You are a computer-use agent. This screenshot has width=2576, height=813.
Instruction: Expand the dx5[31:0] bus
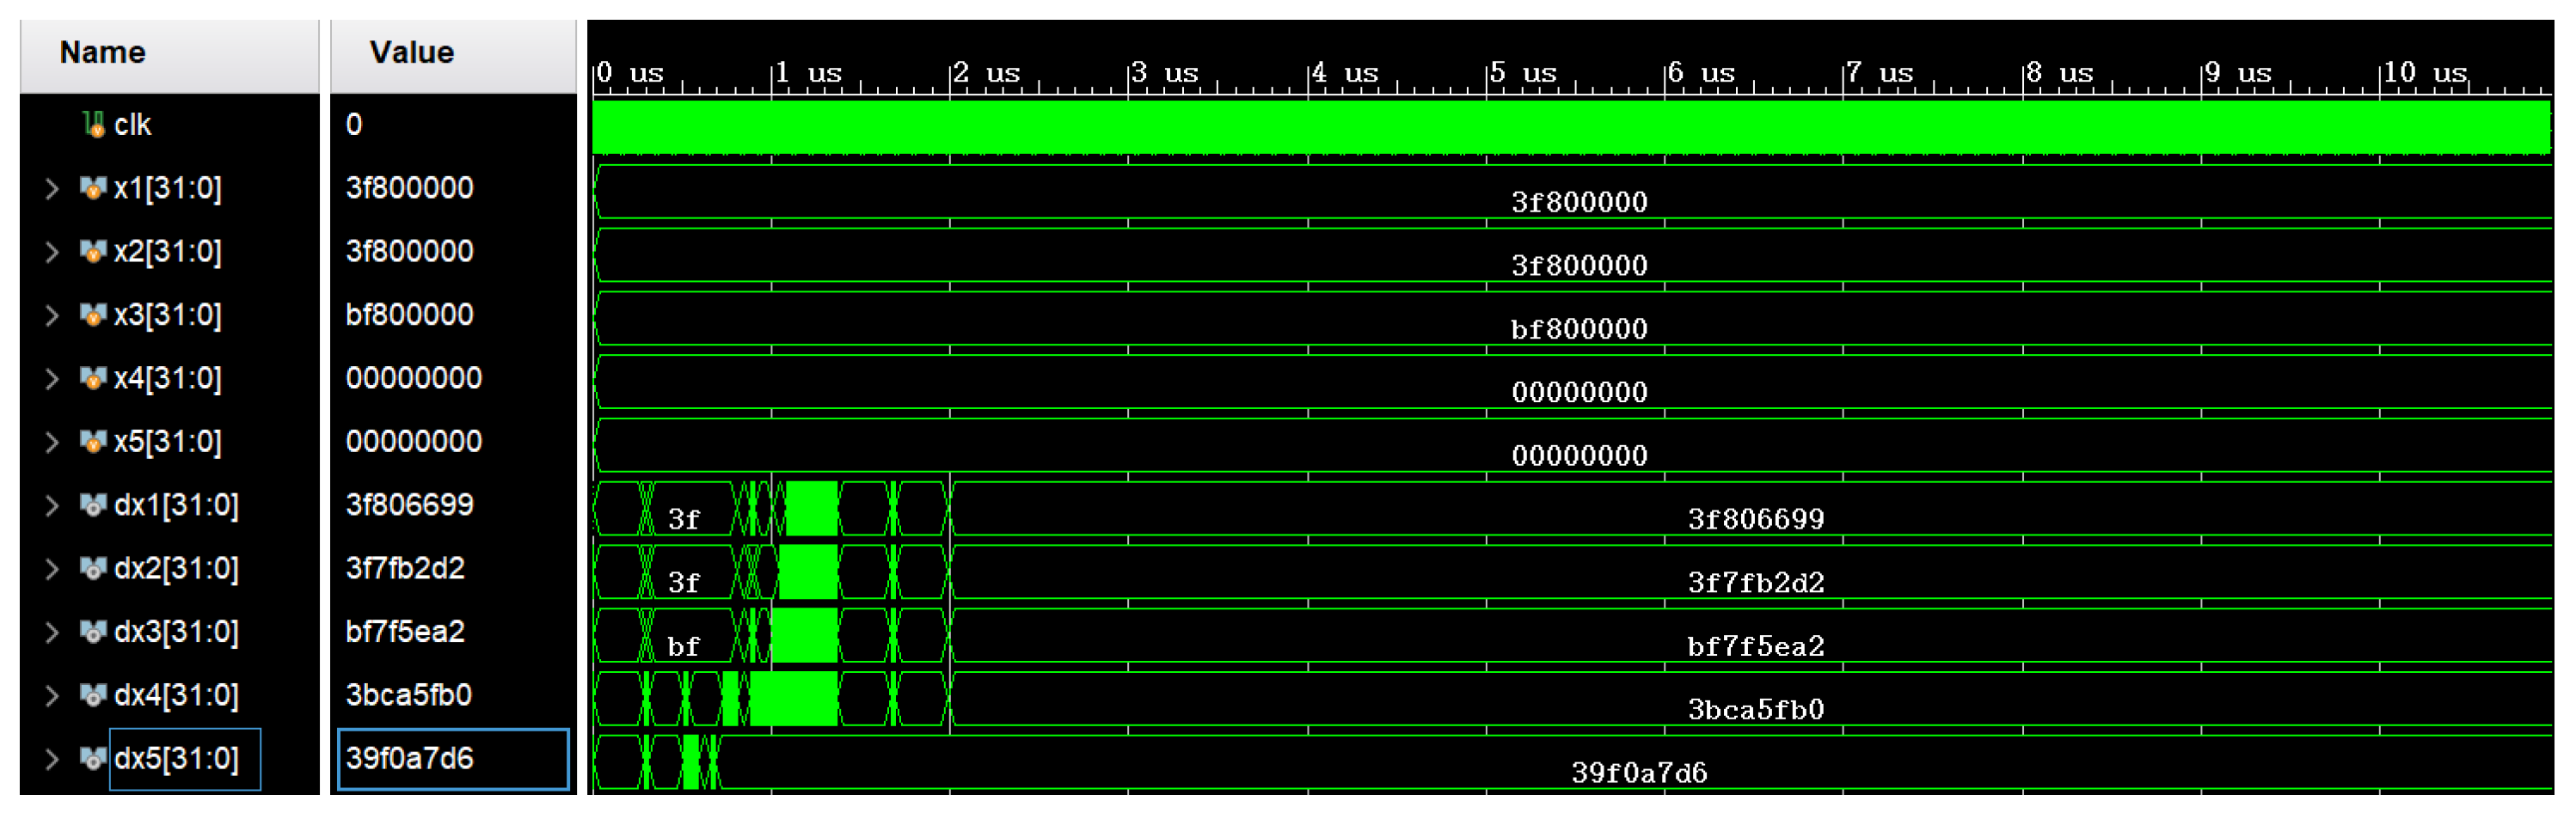(x=52, y=759)
